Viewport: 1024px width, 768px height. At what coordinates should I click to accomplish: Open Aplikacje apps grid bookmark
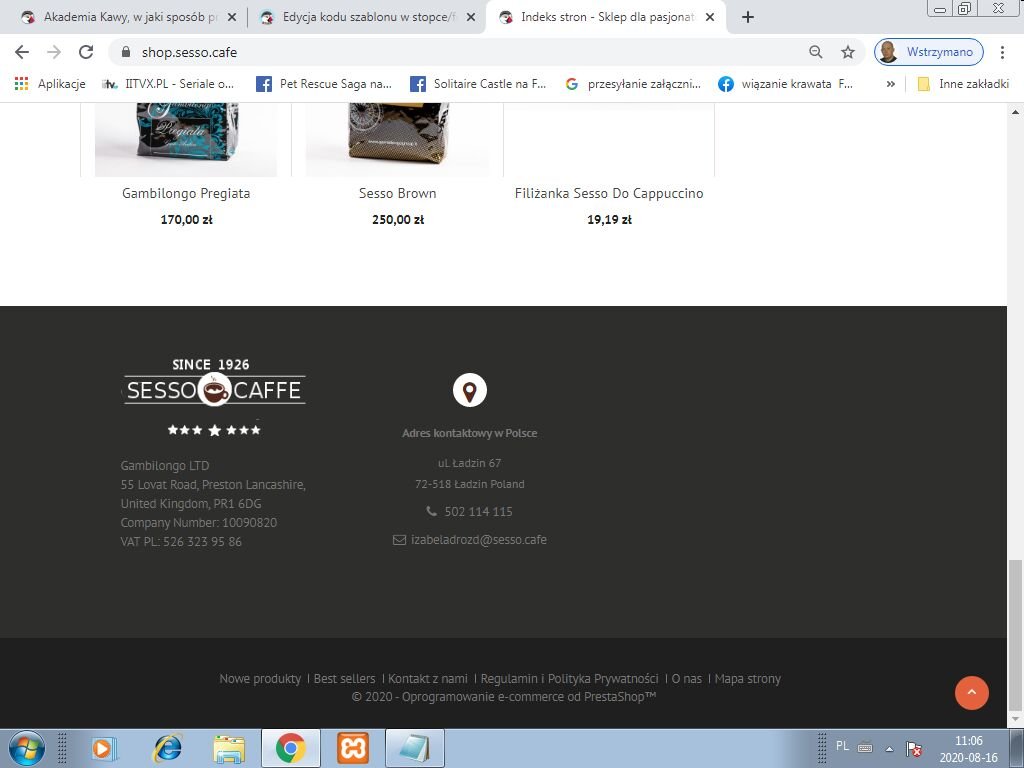coord(50,84)
